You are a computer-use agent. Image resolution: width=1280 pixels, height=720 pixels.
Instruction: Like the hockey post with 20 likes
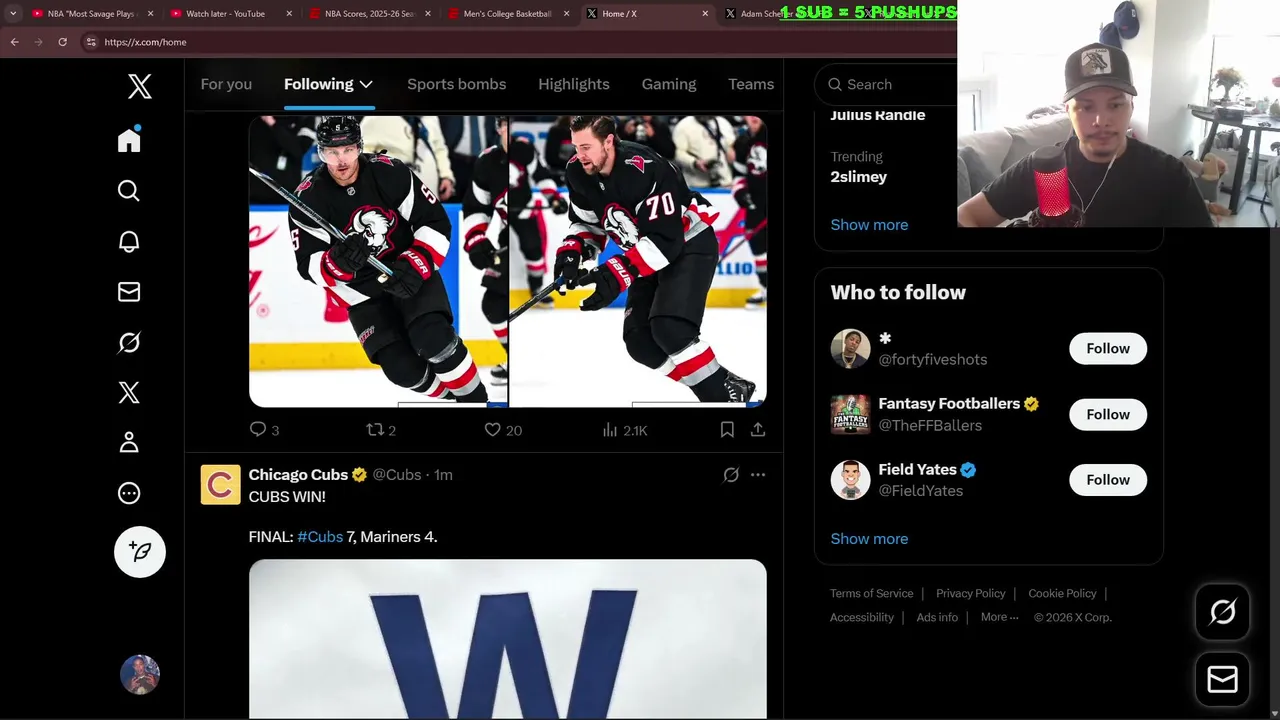503,430
